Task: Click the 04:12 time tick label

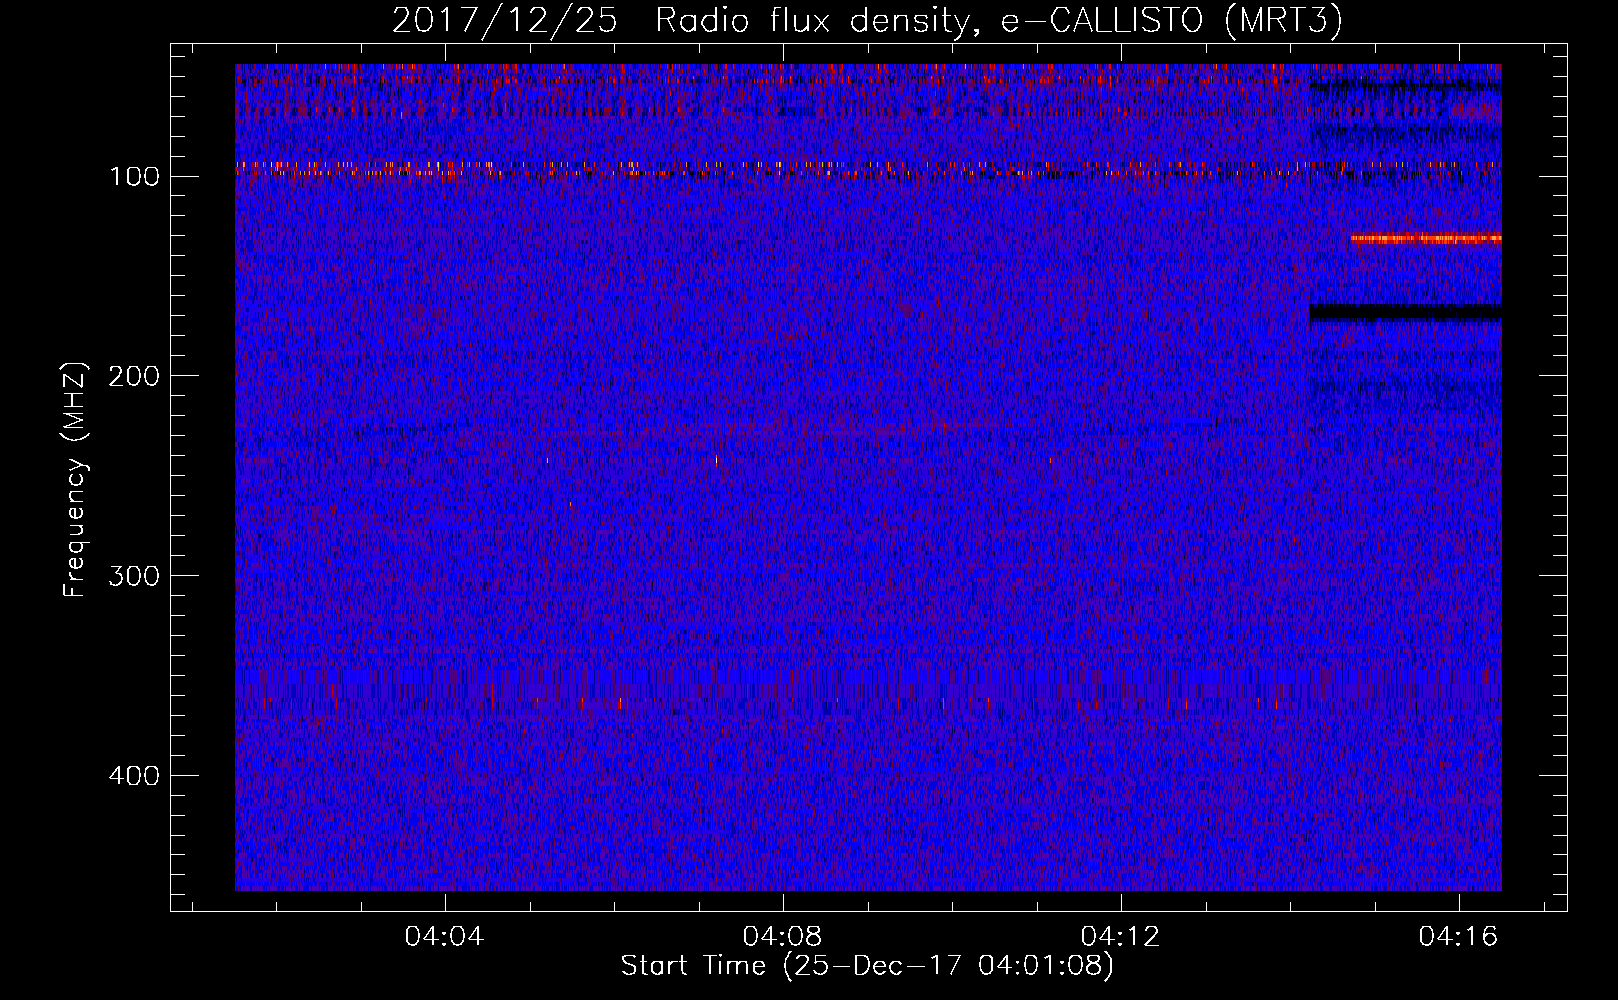Action: coord(1120,937)
